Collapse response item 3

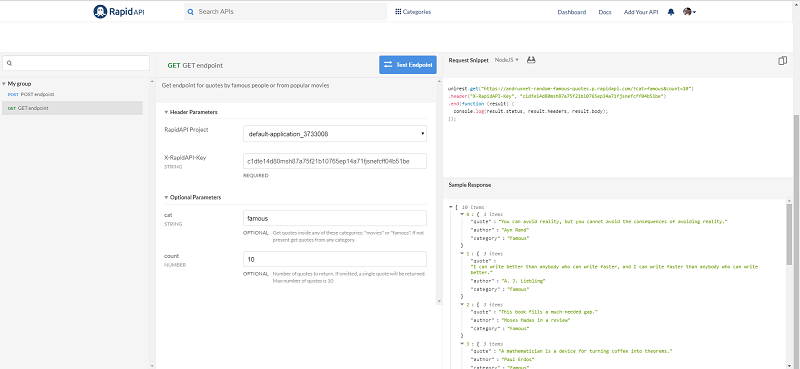coord(462,344)
